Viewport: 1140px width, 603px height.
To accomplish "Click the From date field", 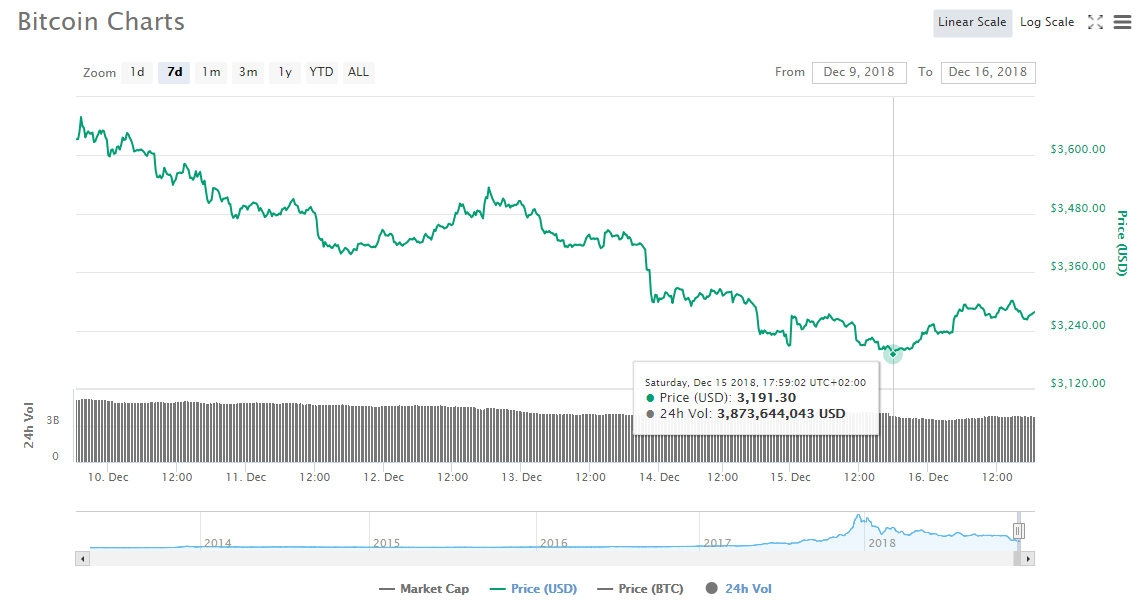I will 859,72.
